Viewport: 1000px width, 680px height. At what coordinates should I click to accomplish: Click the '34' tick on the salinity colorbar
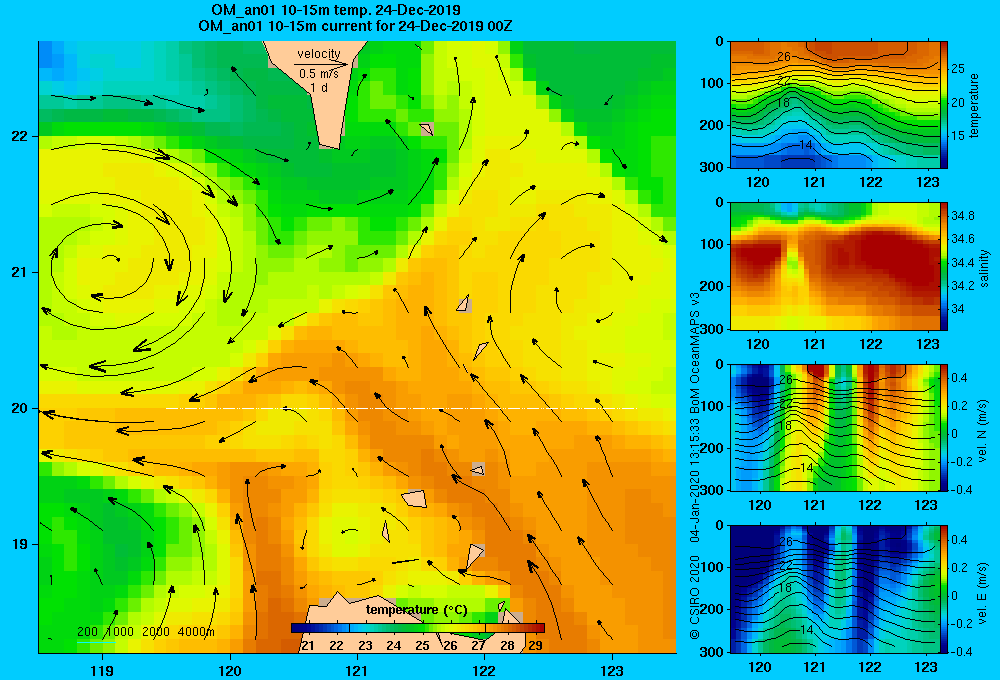click(x=958, y=309)
